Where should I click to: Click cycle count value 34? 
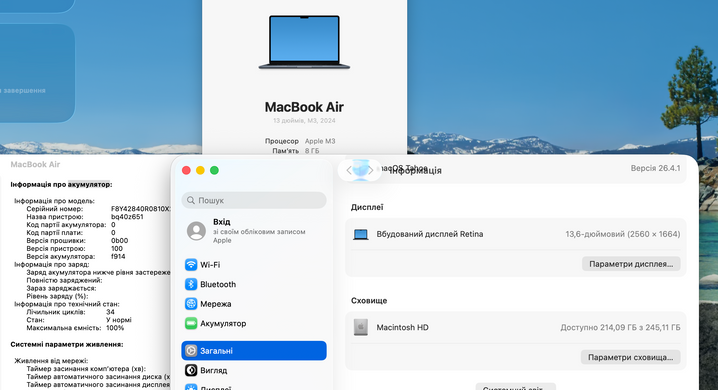[x=110, y=312]
